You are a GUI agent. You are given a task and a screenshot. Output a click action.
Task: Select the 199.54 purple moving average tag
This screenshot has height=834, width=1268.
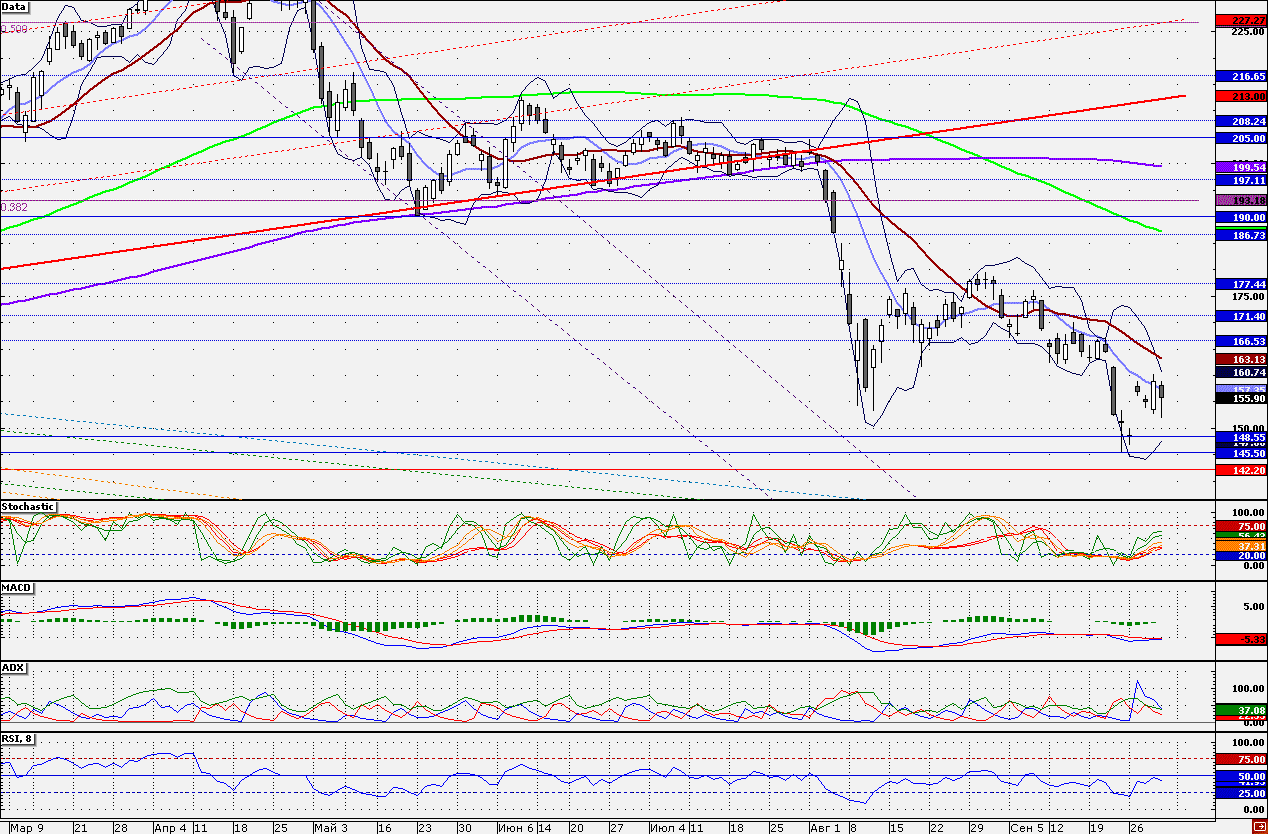tap(1240, 167)
